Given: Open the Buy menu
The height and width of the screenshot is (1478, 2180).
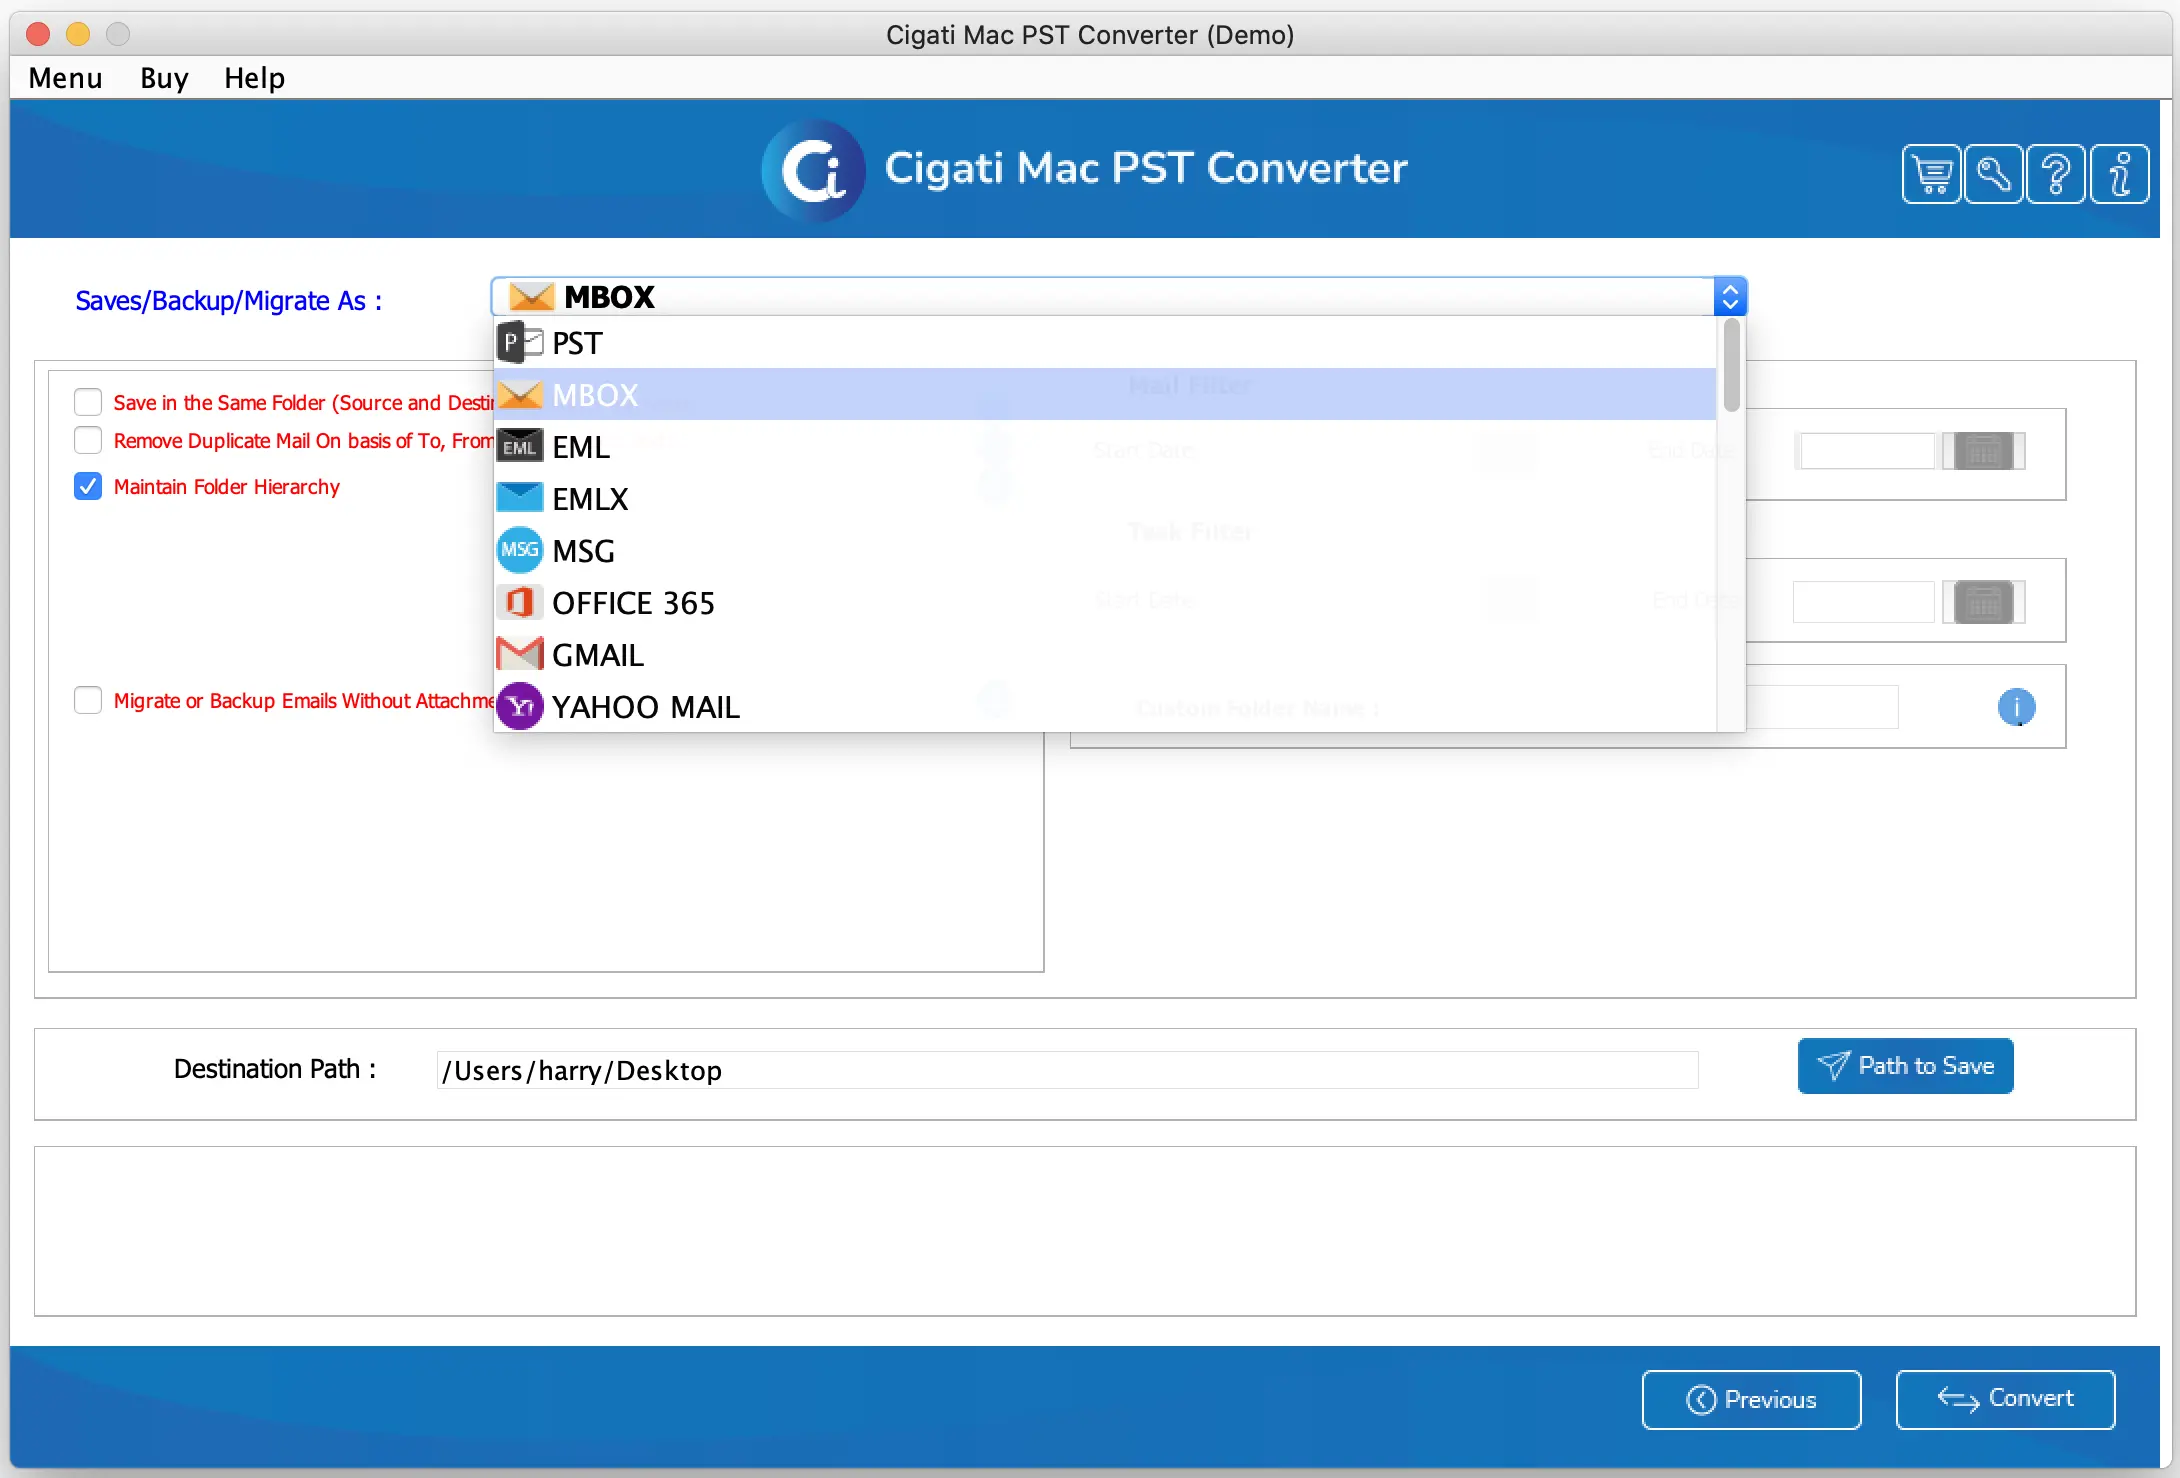Looking at the screenshot, I should (x=164, y=78).
